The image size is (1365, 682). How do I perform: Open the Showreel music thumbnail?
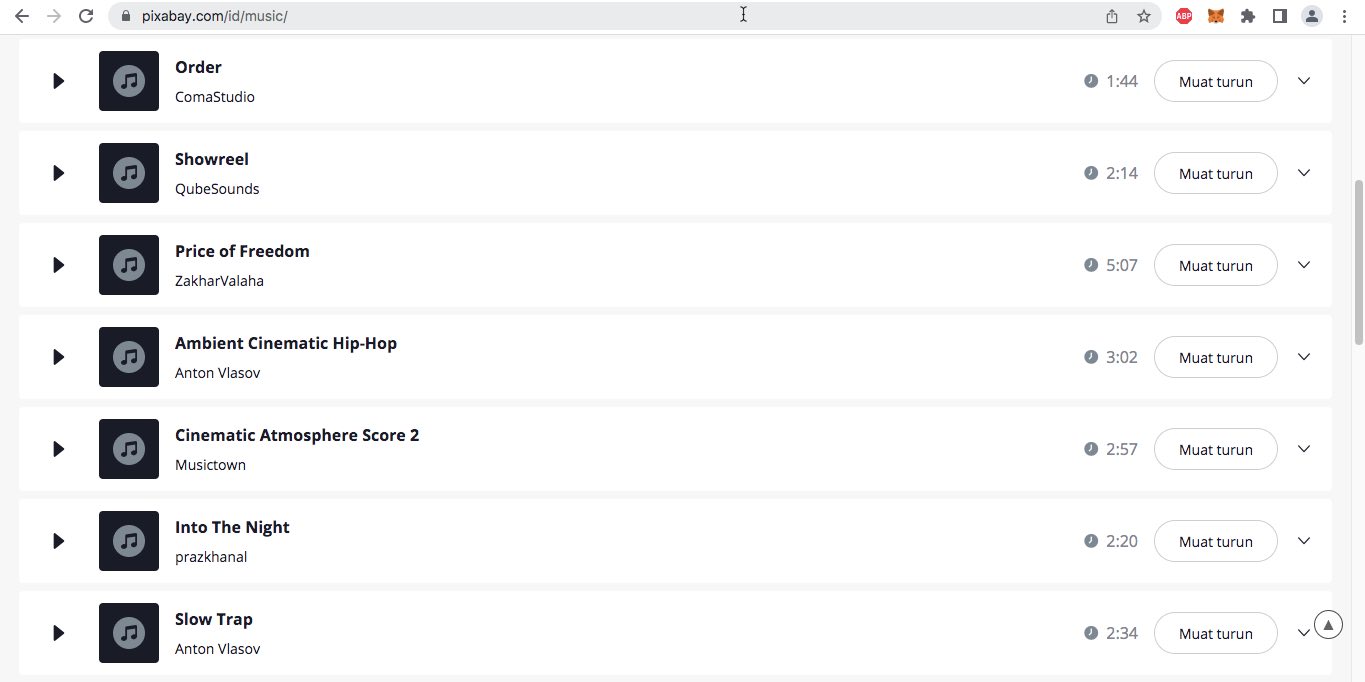point(129,173)
